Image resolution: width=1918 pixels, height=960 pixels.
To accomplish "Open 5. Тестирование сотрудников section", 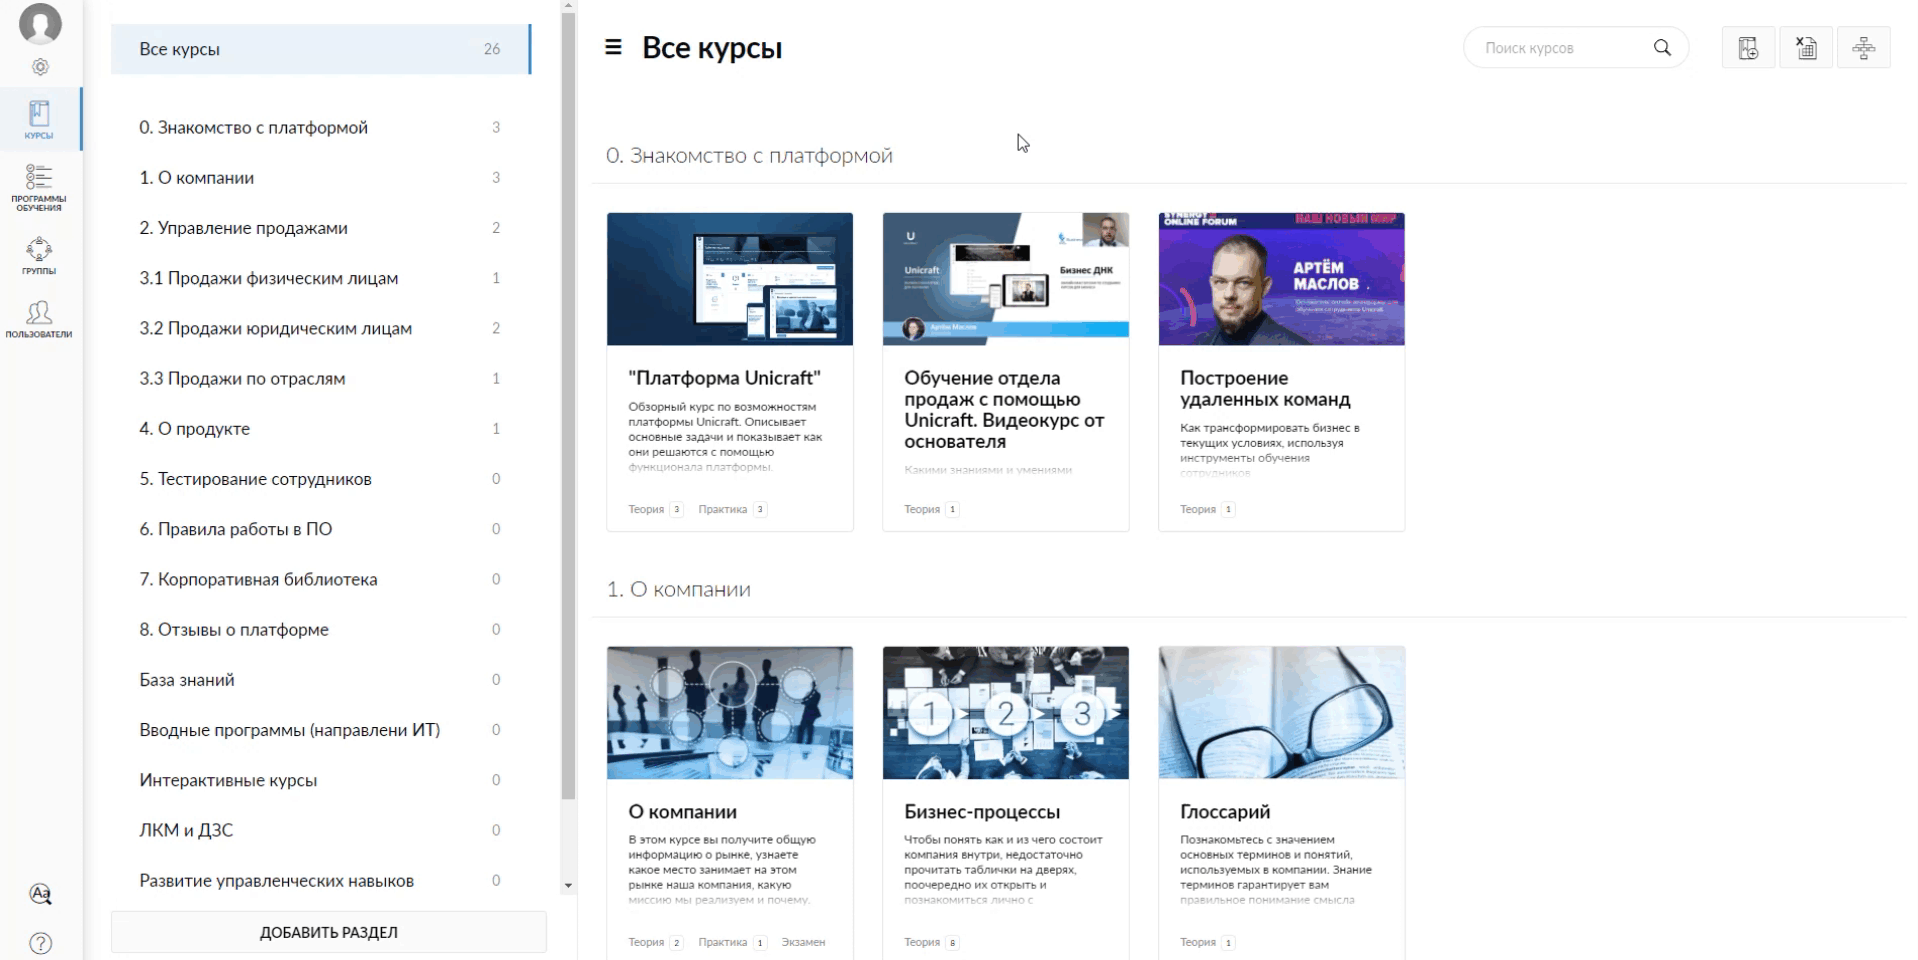I will (x=320, y=479).
